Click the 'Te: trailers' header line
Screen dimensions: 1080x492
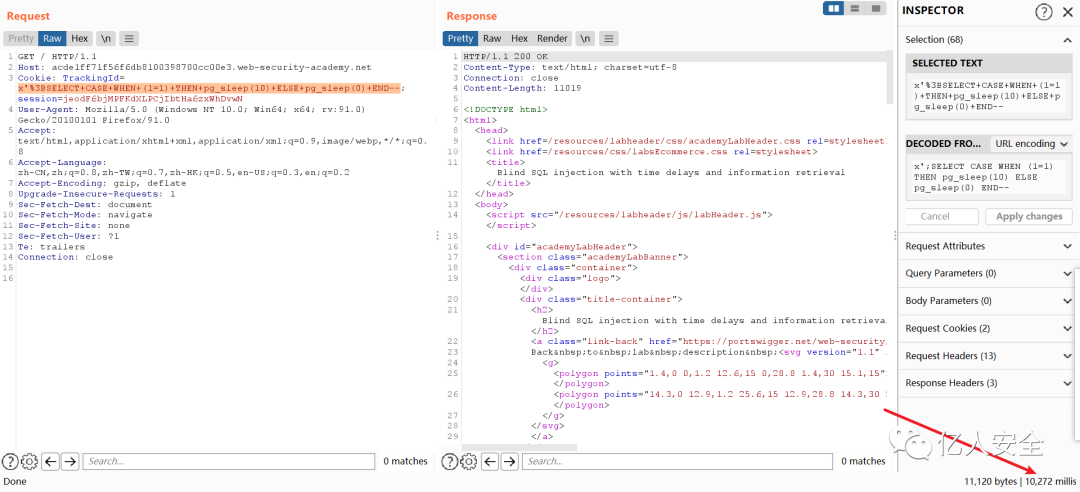pos(52,247)
